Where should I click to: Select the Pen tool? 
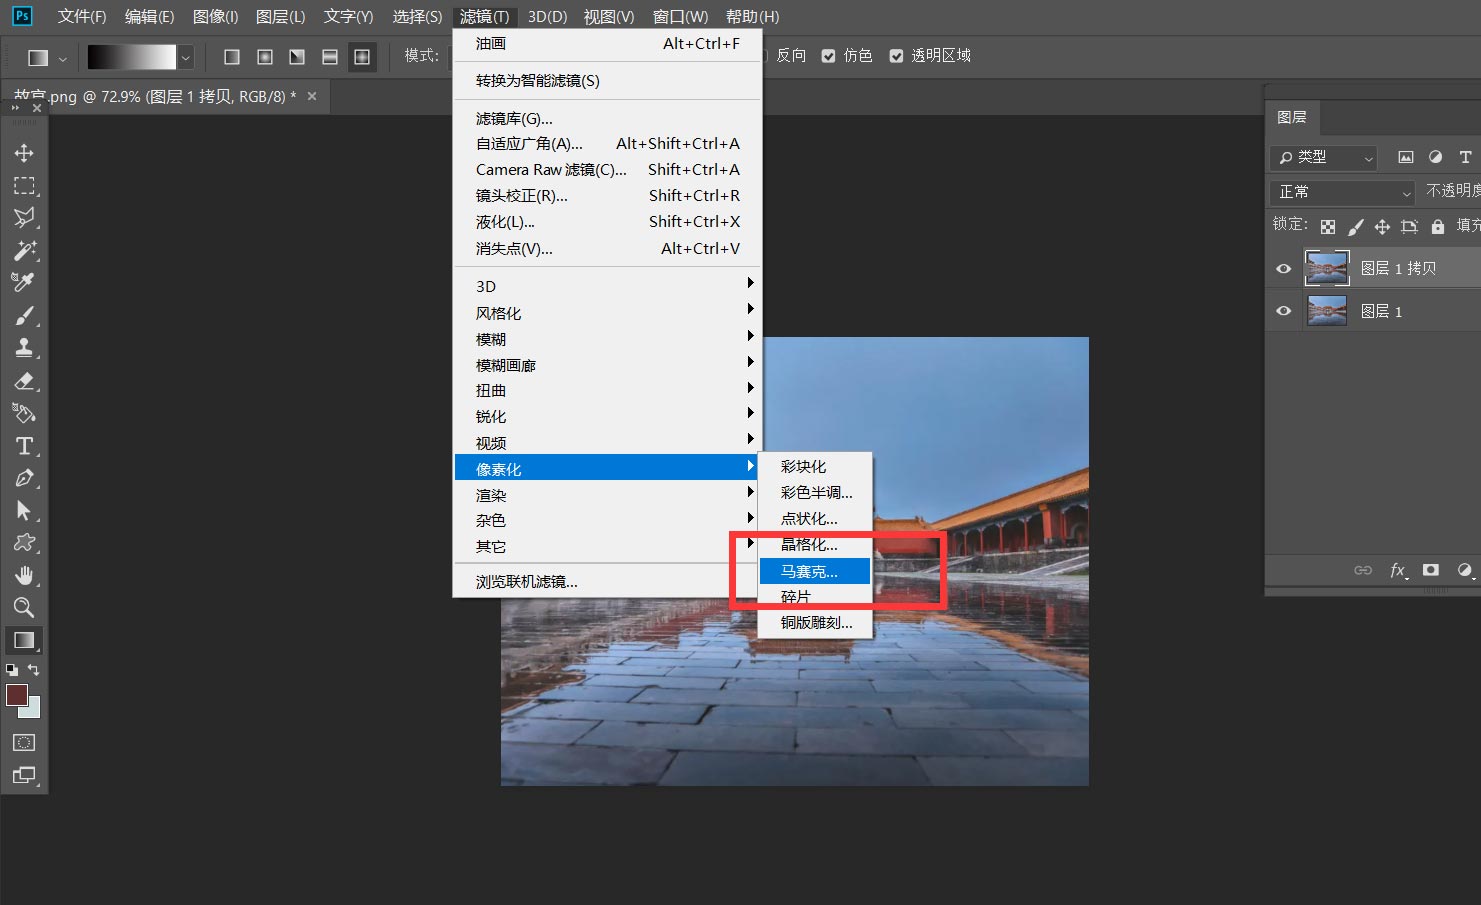point(24,478)
